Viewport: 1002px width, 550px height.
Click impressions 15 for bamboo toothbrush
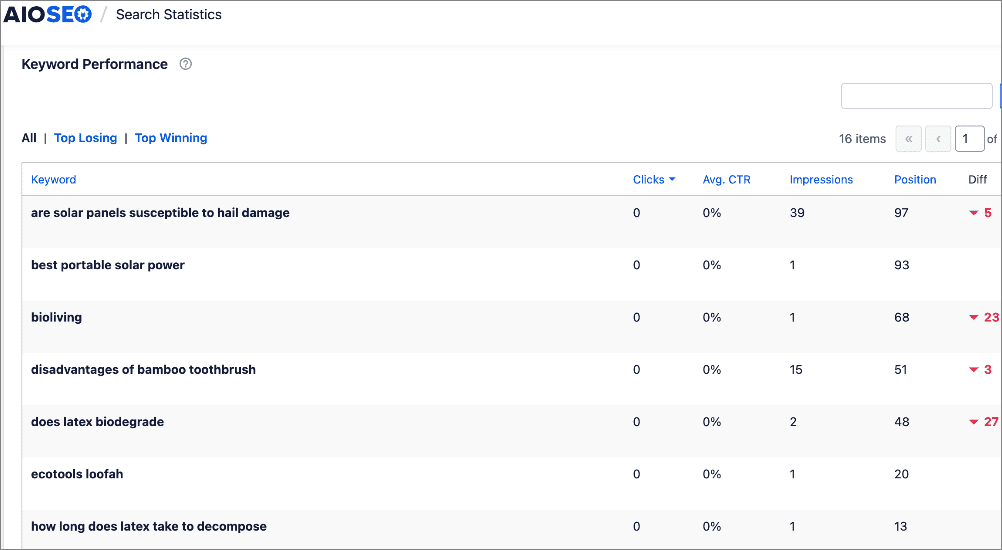pos(796,370)
